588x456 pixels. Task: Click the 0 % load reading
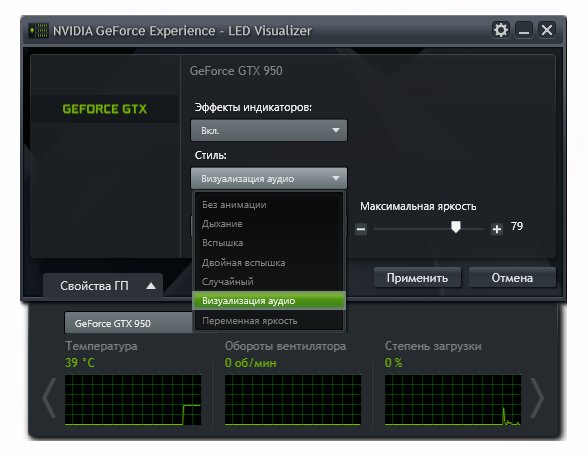pyautogui.click(x=393, y=363)
